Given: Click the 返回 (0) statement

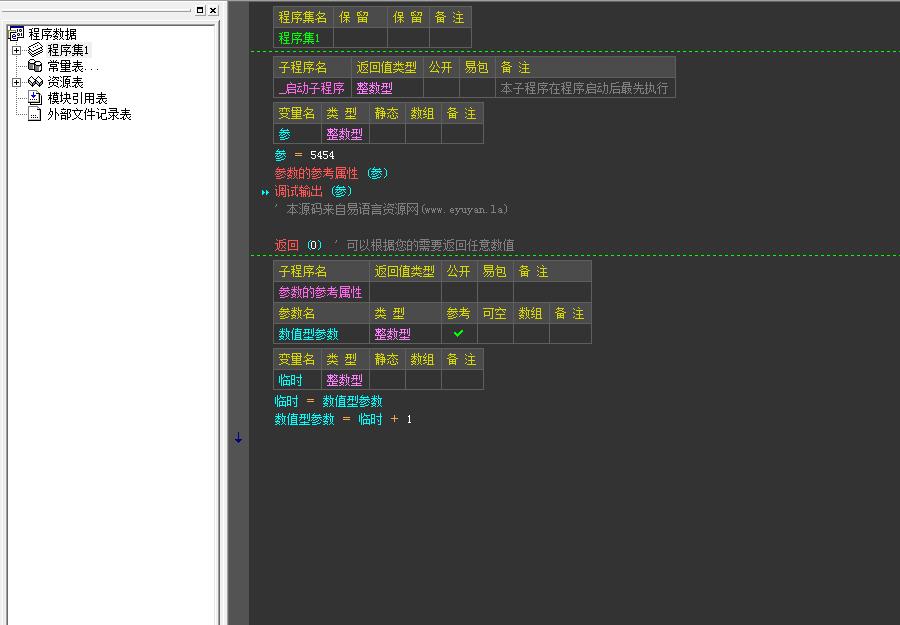Looking at the screenshot, I should click(298, 245).
